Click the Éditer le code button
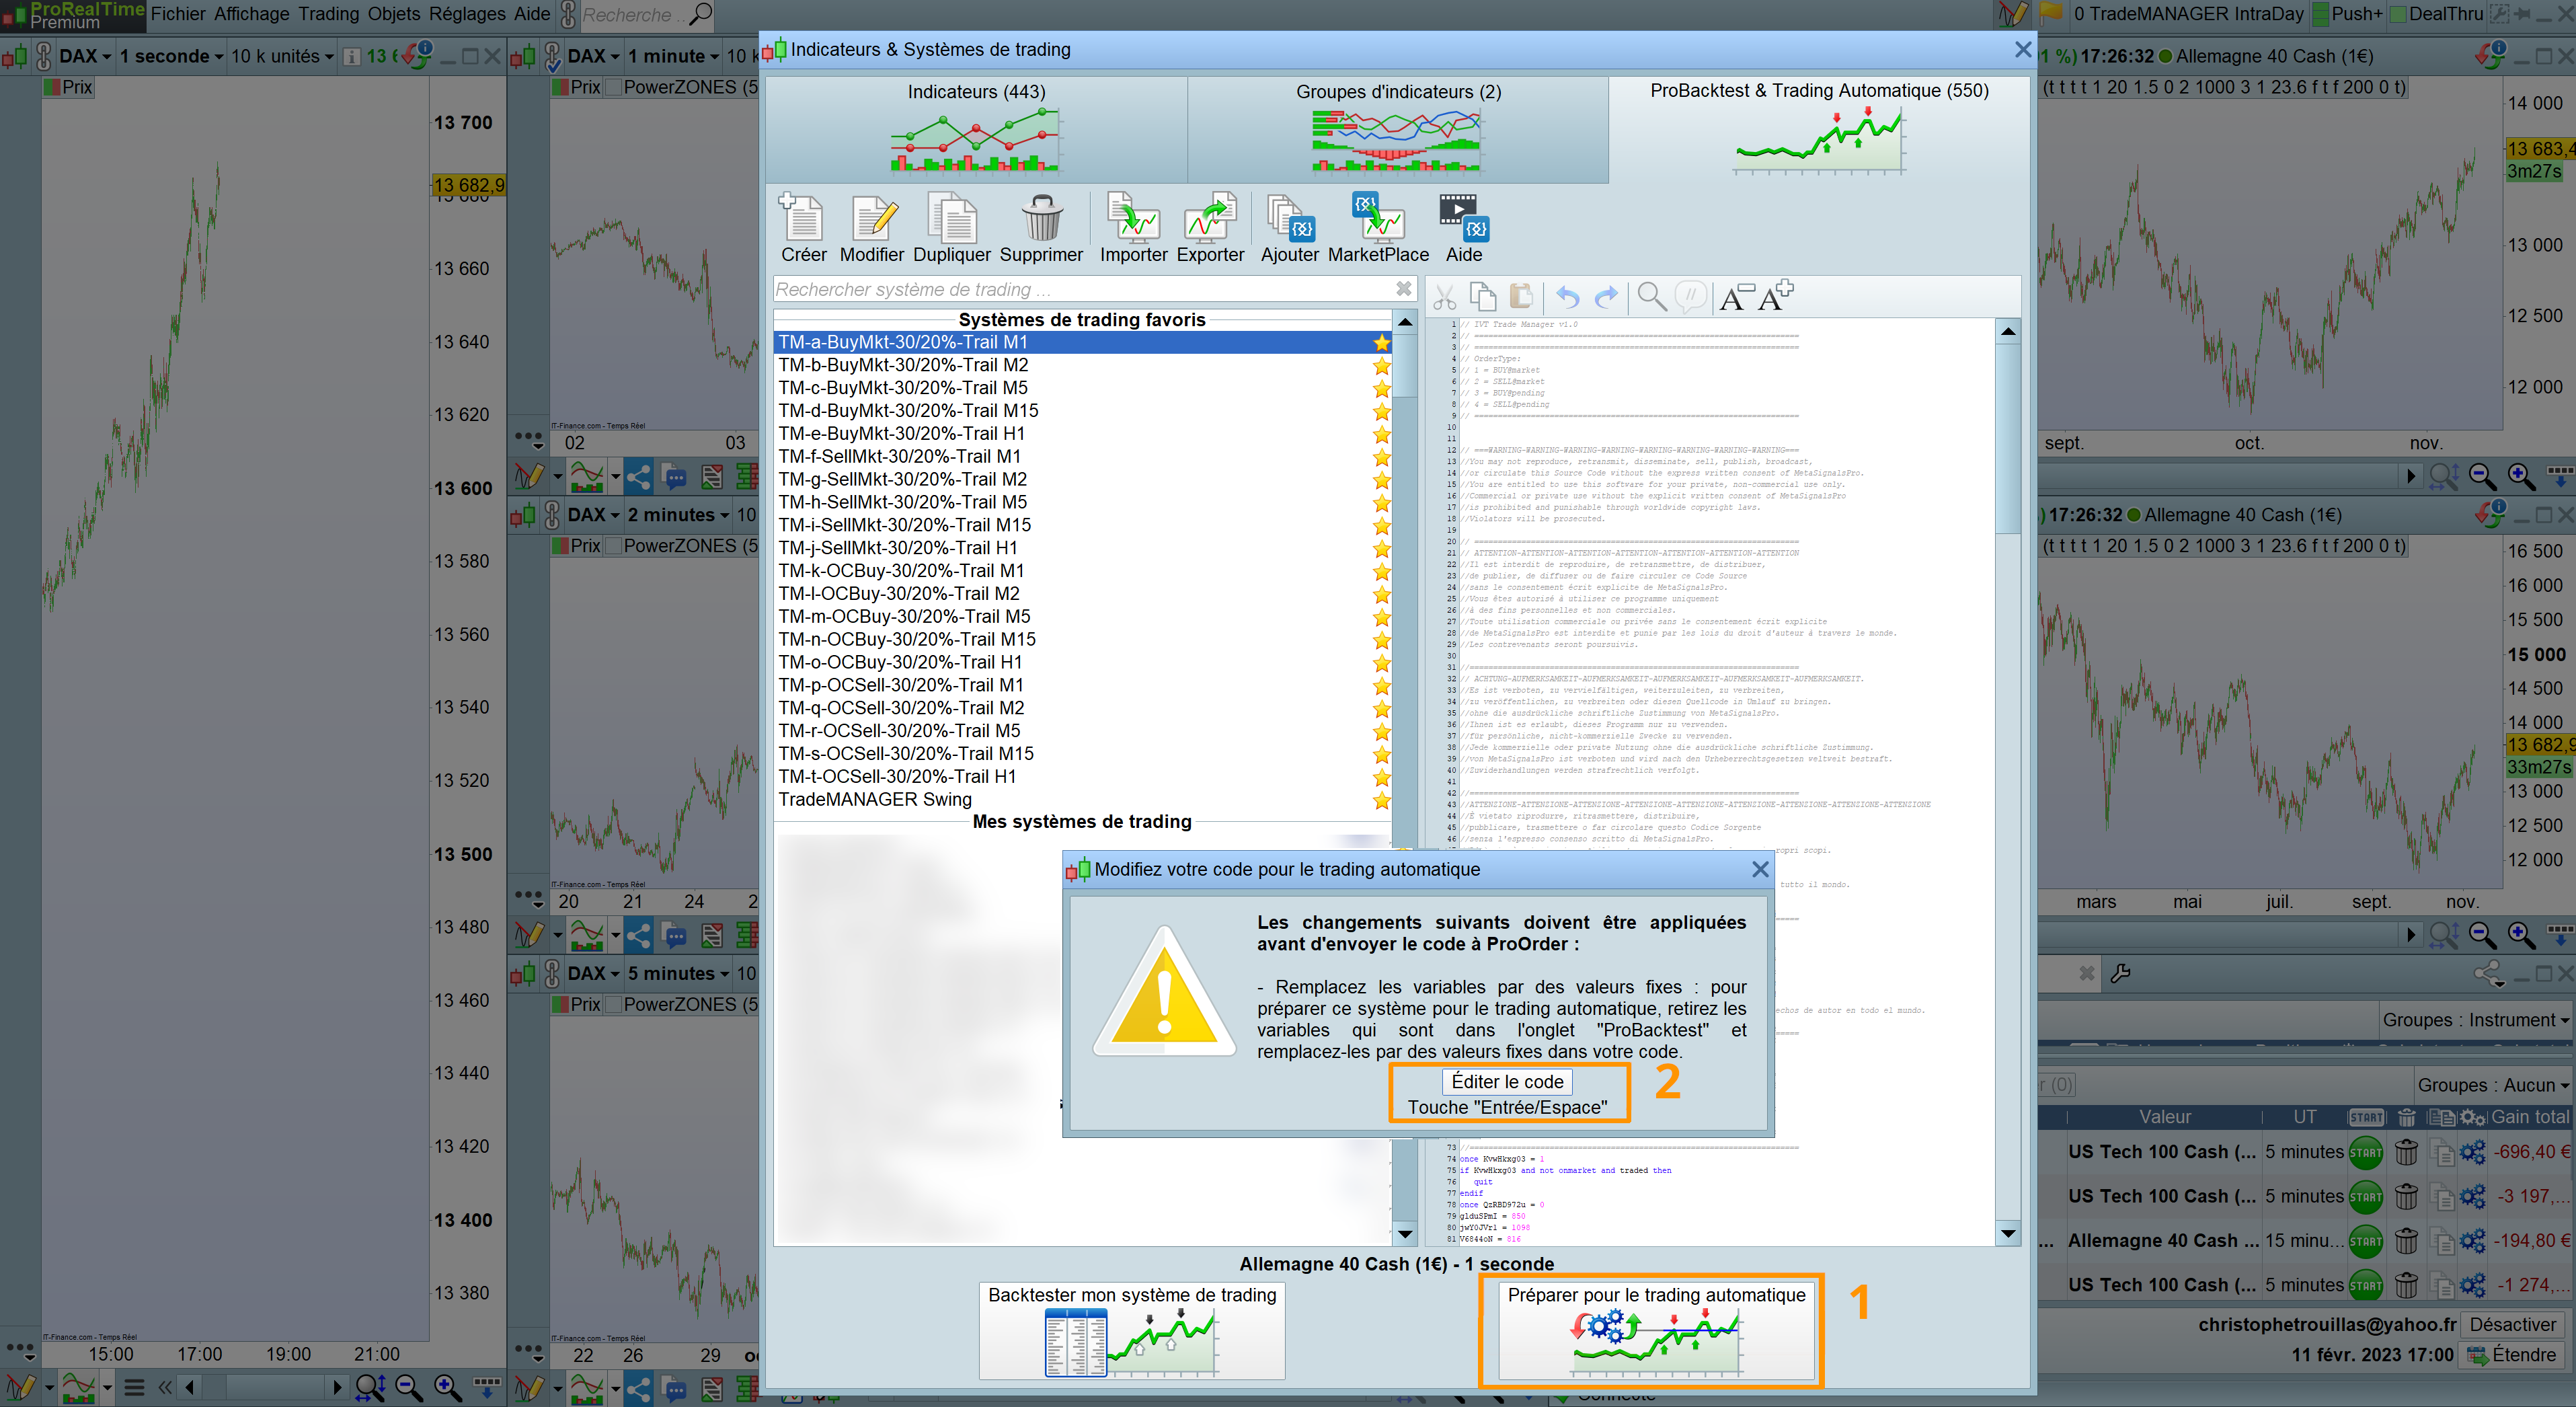 (1507, 1082)
